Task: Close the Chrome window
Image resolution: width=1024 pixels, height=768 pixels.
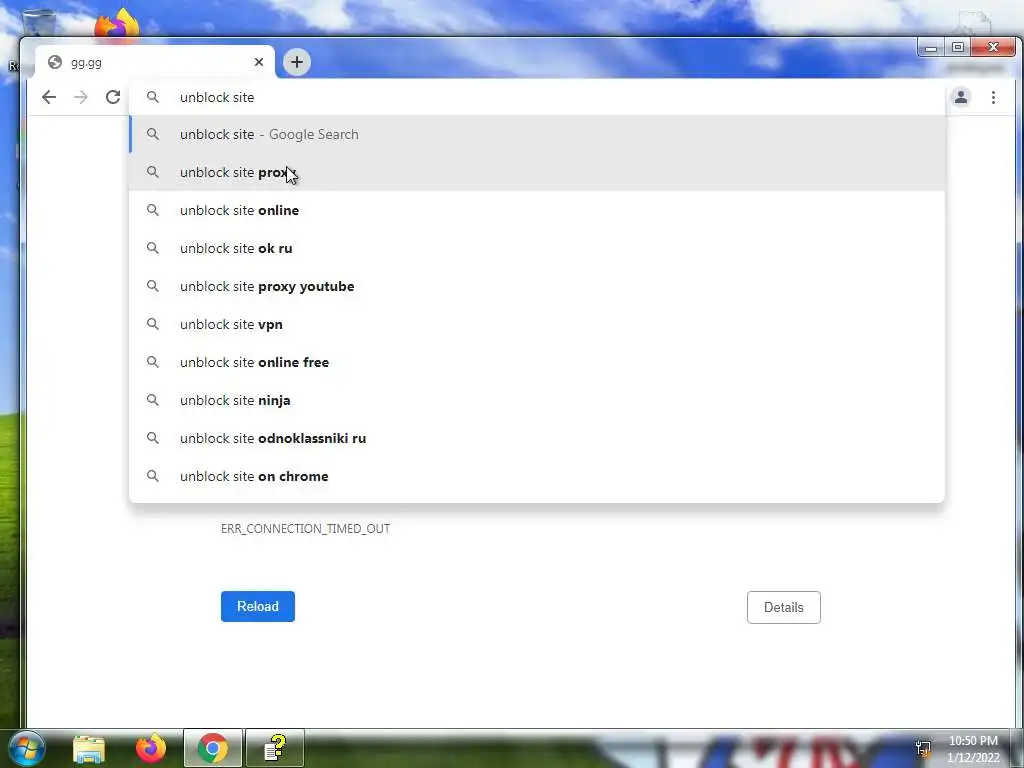Action: [993, 47]
